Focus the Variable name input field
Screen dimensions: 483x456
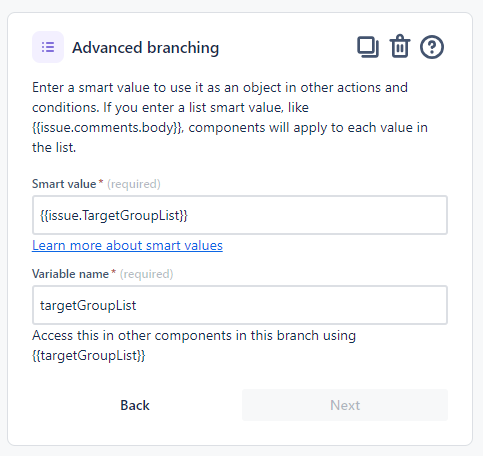click(240, 305)
